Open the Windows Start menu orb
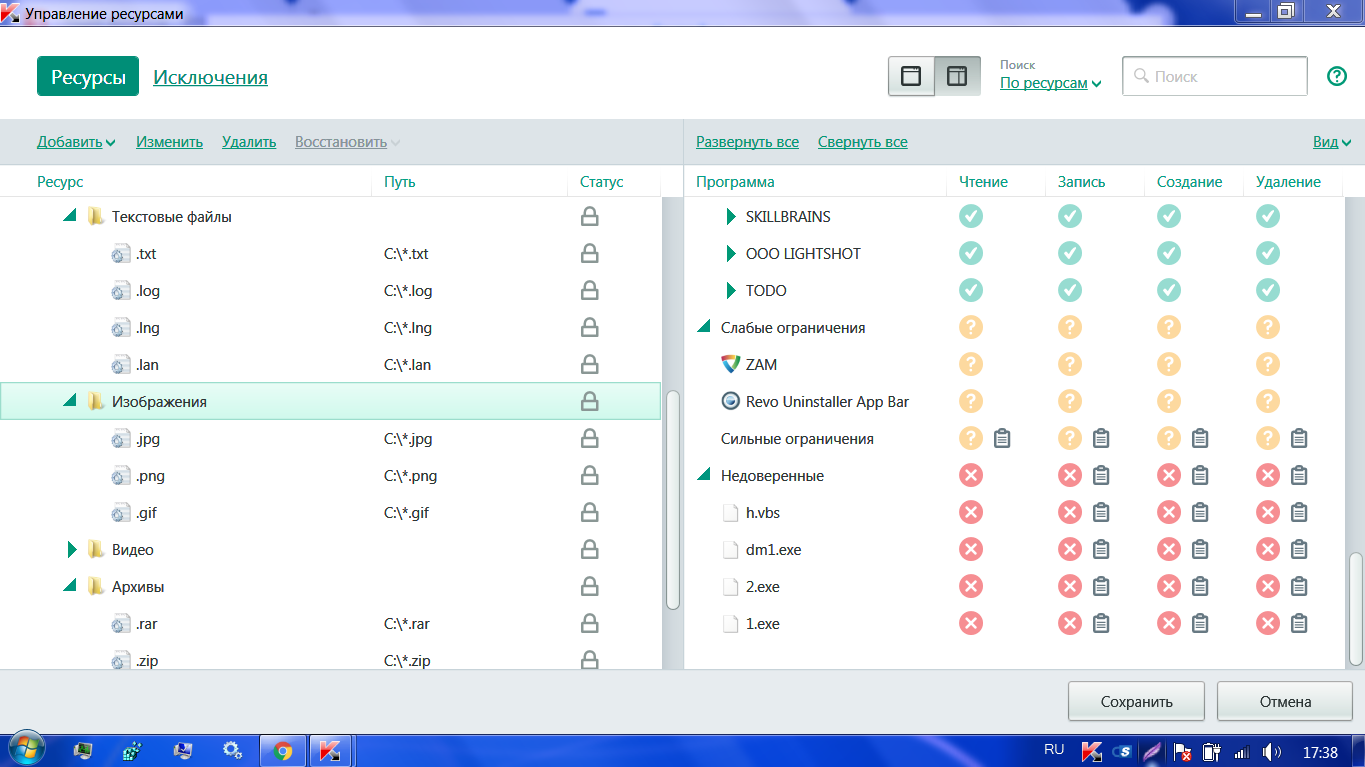This screenshot has width=1365, height=767. (x=26, y=750)
